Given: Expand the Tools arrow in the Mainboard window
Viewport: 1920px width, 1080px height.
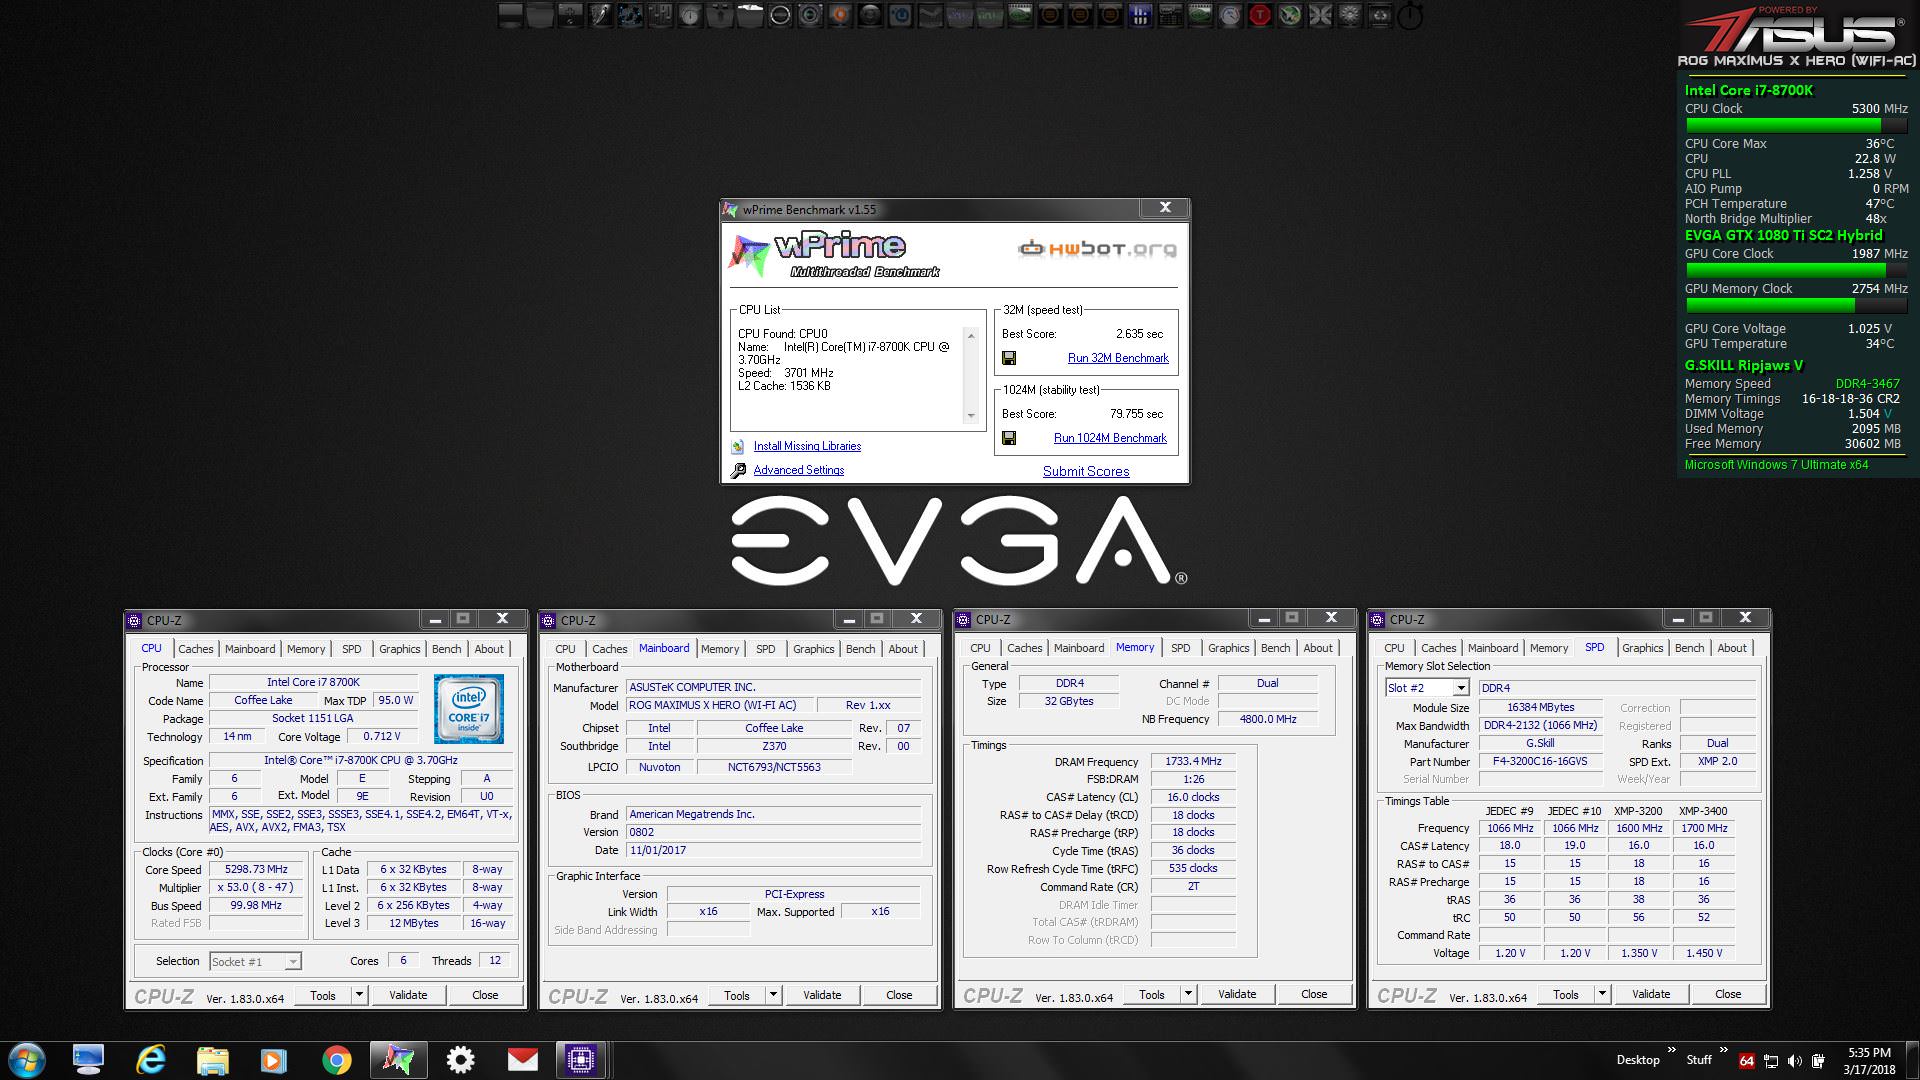Looking at the screenshot, I should click(x=772, y=995).
